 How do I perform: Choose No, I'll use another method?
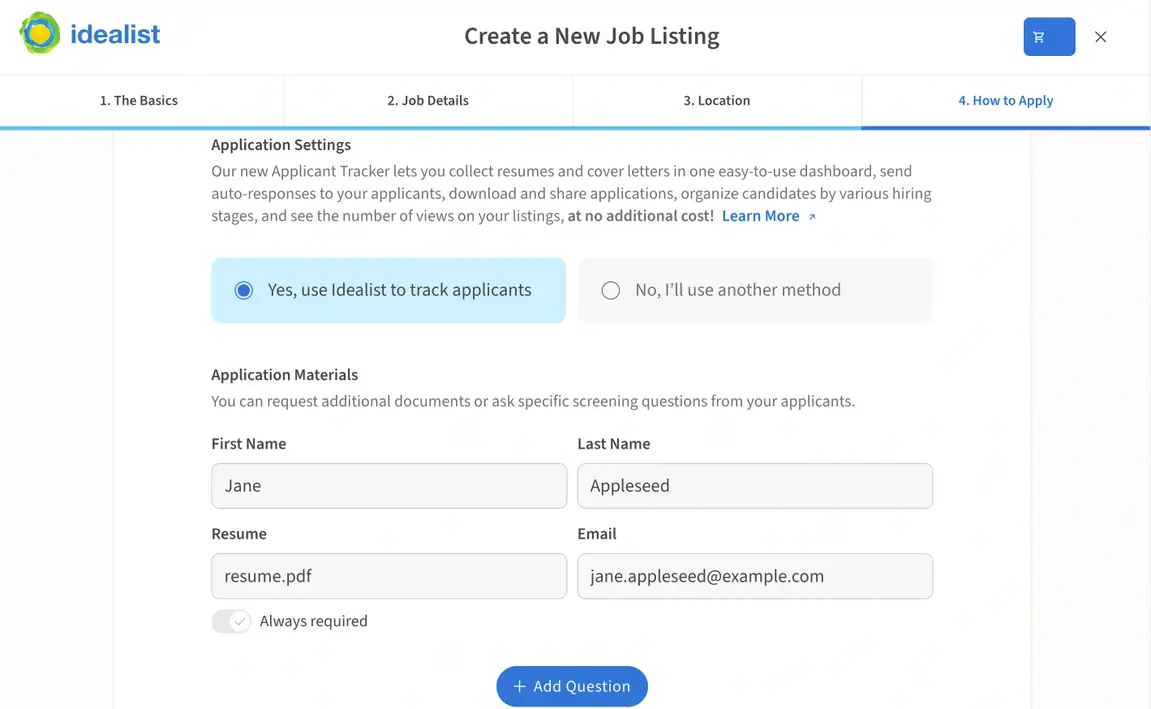[755, 290]
